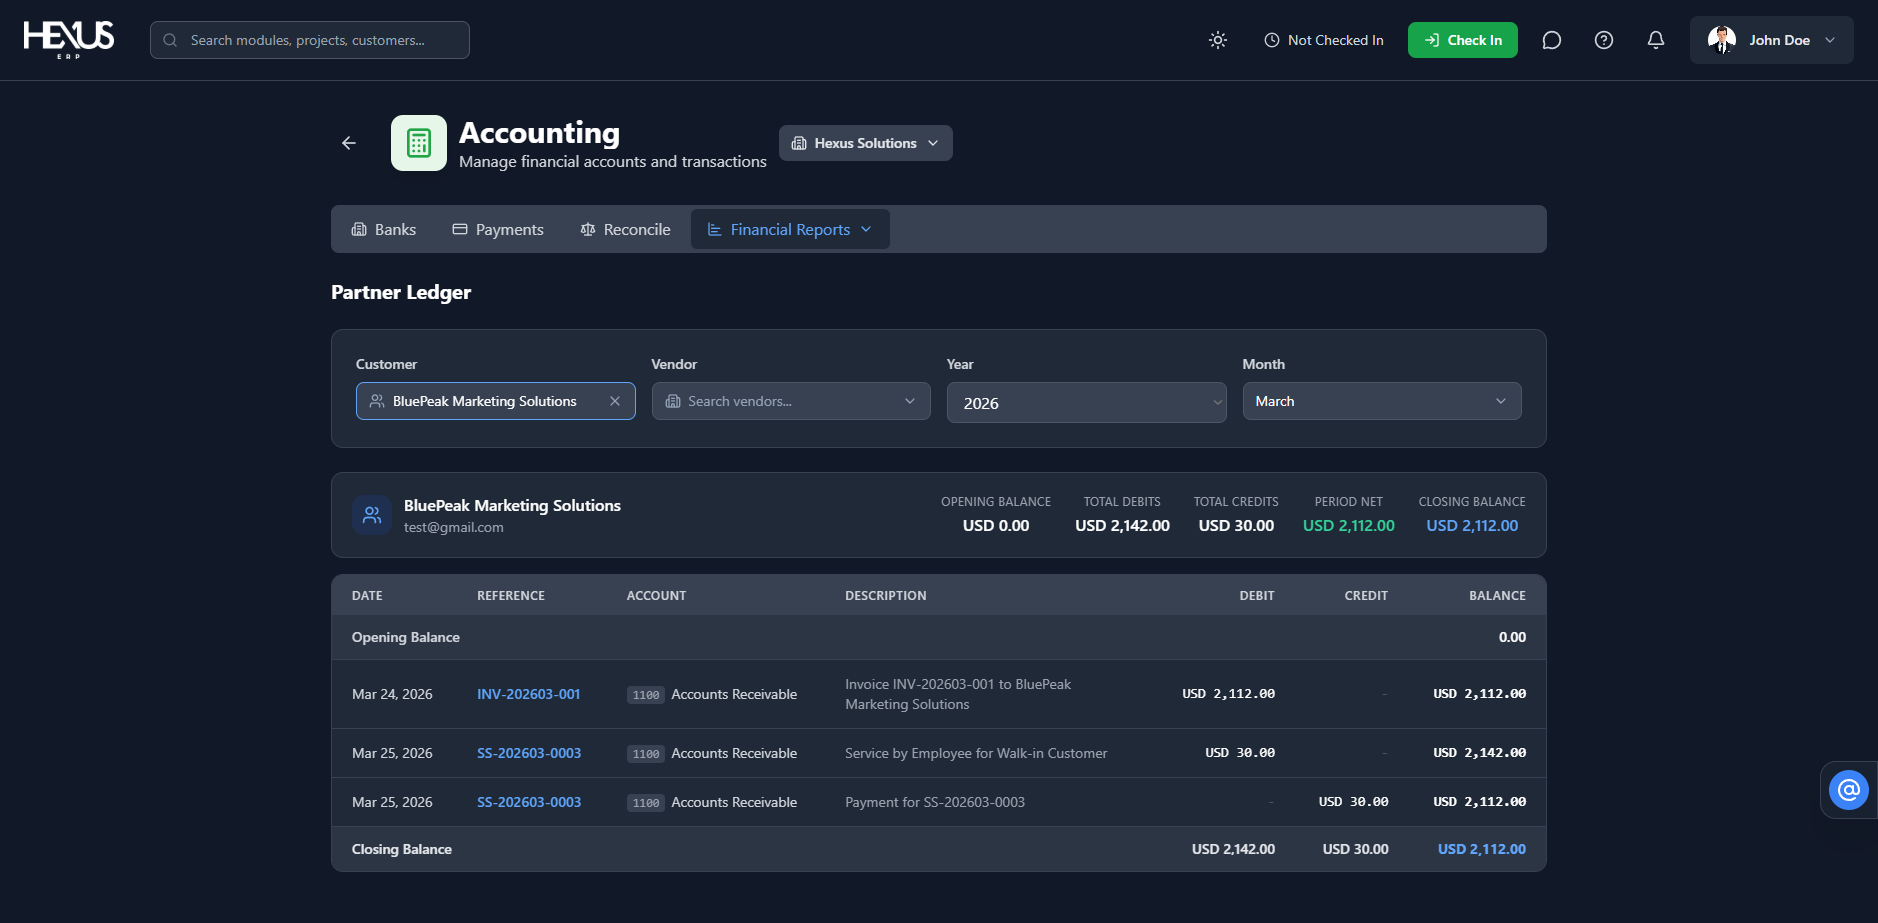Click the Closing Balance total USD 2,112.00 in table footer
This screenshot has width=1878, height=923.
1482,849
